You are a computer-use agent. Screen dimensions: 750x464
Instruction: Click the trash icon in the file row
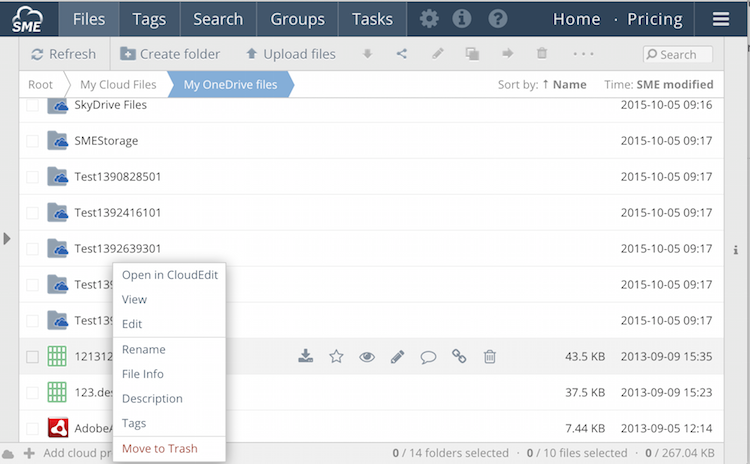click(x=490, y=356)
